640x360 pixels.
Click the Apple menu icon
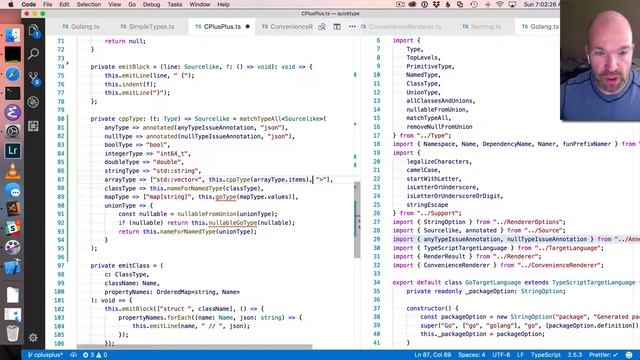[11, 4]
